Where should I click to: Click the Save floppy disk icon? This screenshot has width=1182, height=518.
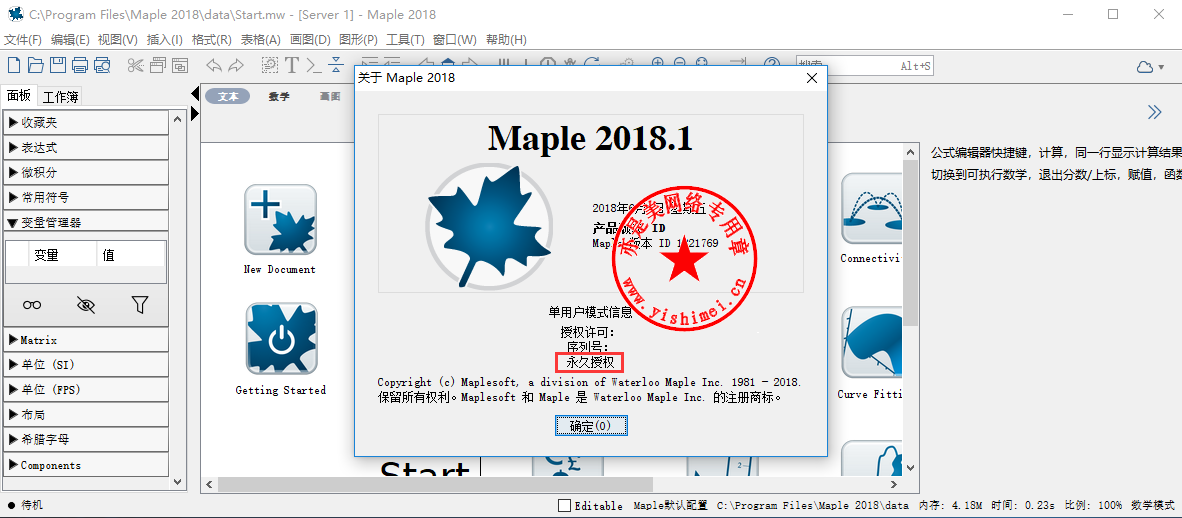pyautogui.click(x=58, y=66)
